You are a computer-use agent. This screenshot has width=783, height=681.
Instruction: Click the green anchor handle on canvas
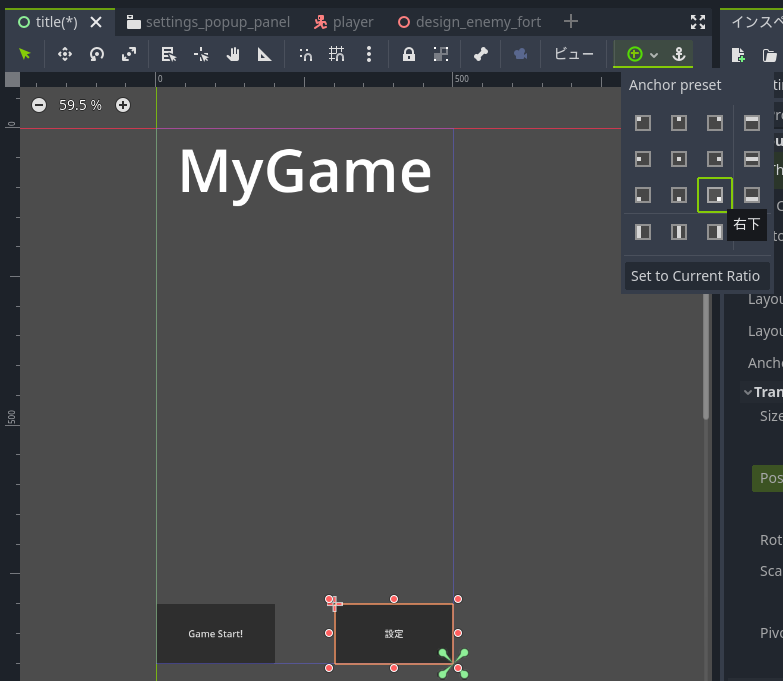453,664
